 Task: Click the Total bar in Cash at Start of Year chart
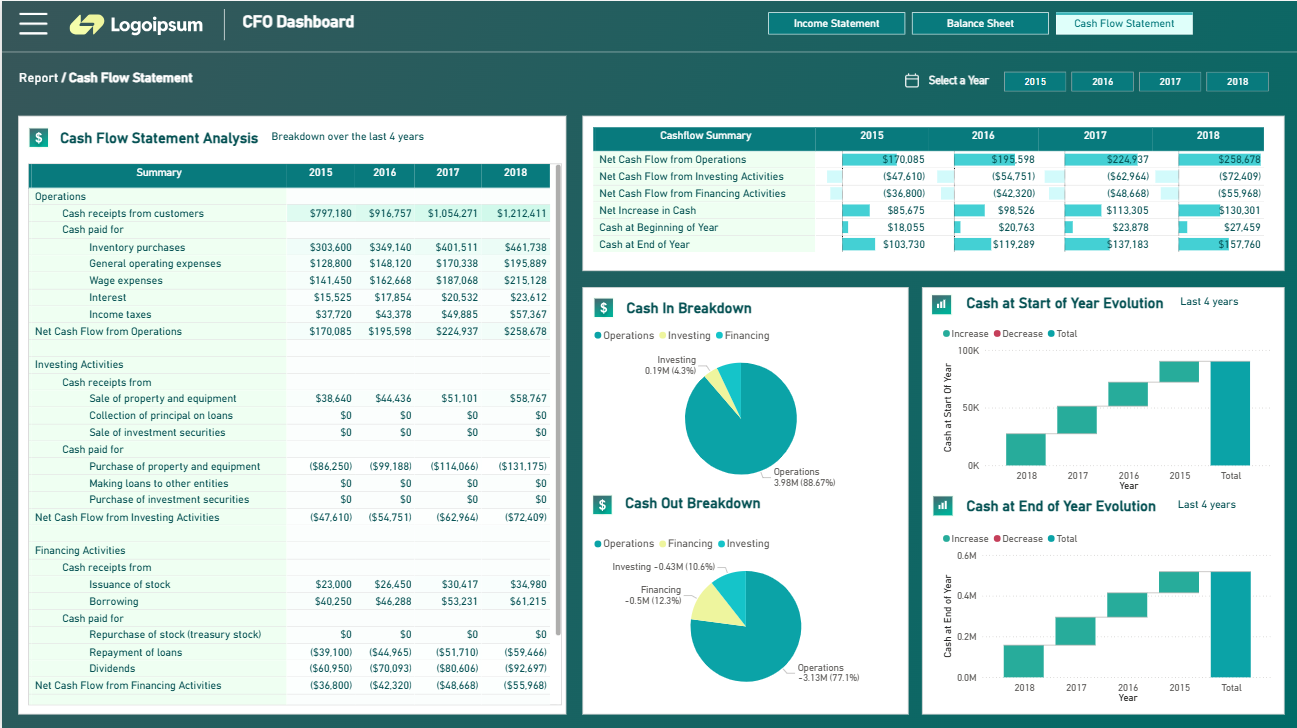1230,413
